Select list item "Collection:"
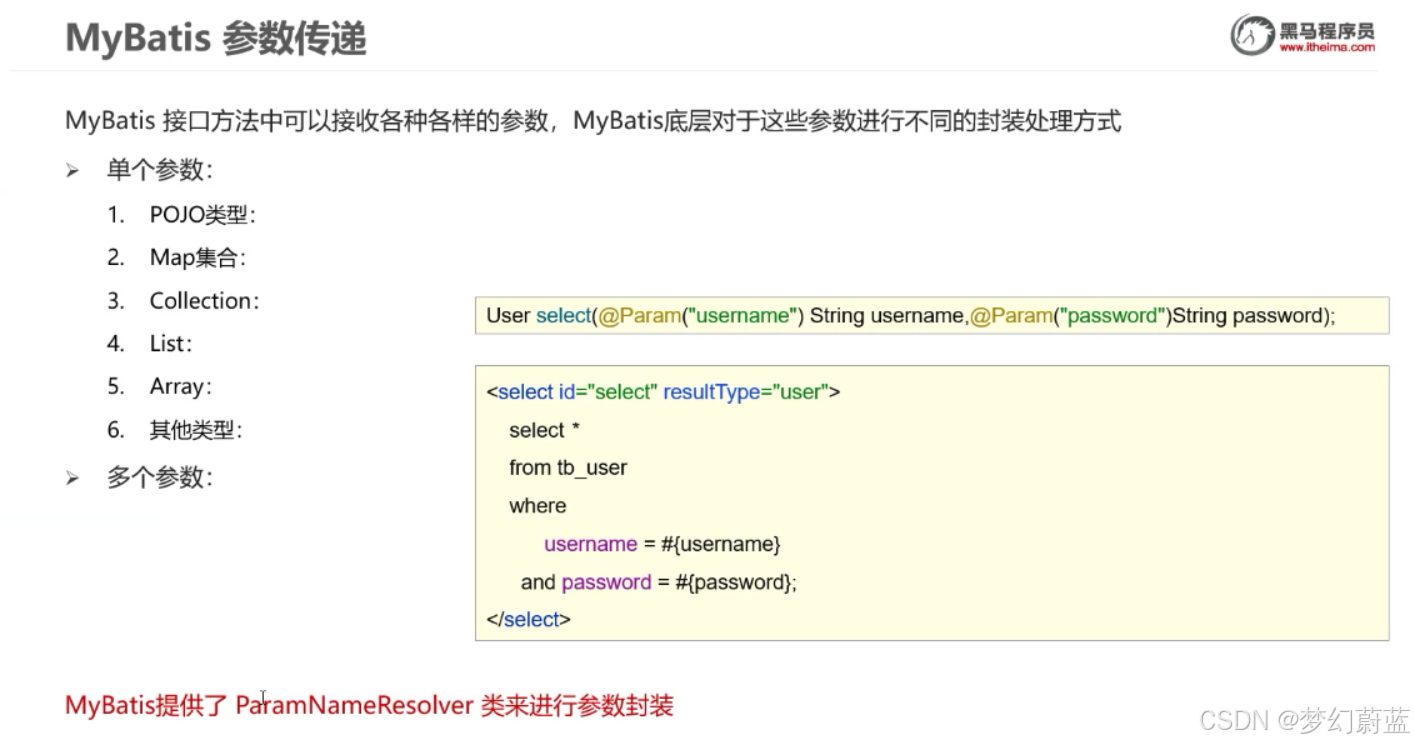This screenshot has width=1414, height=746. coord(204,300)
